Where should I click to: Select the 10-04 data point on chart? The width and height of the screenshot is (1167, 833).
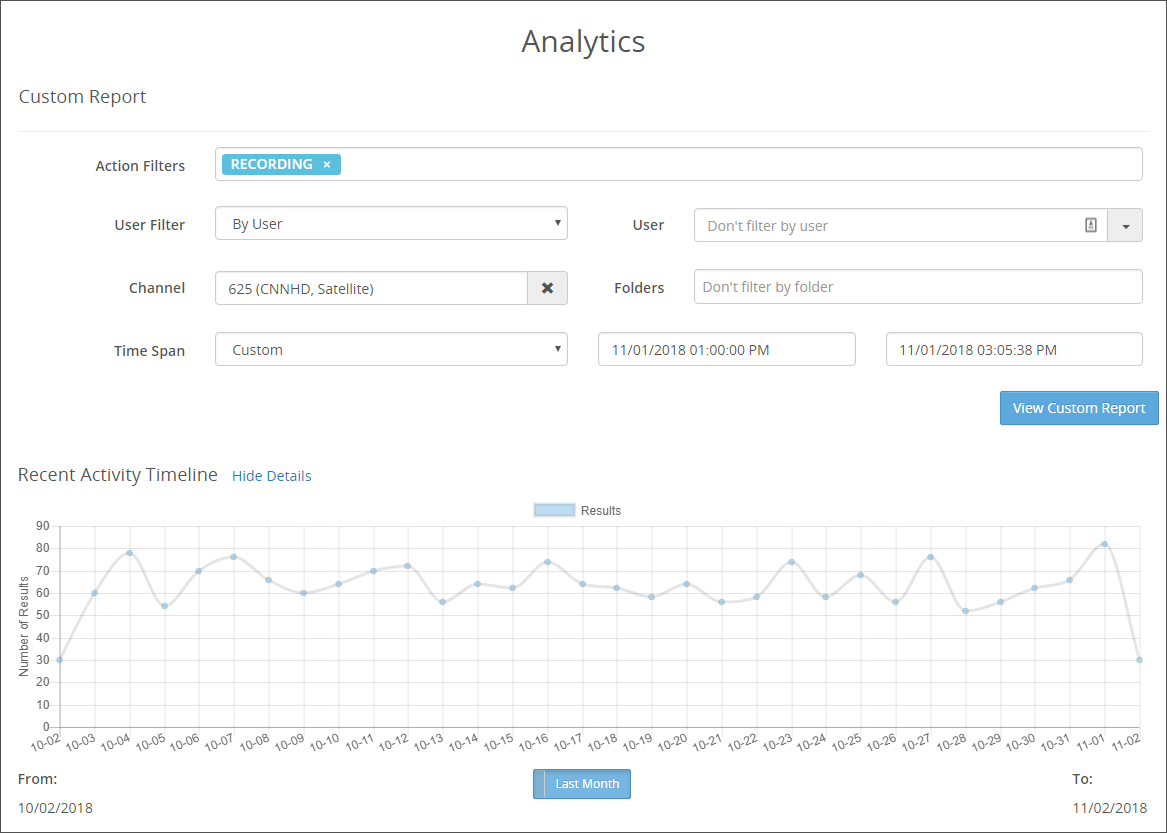[x=130, y=553]
